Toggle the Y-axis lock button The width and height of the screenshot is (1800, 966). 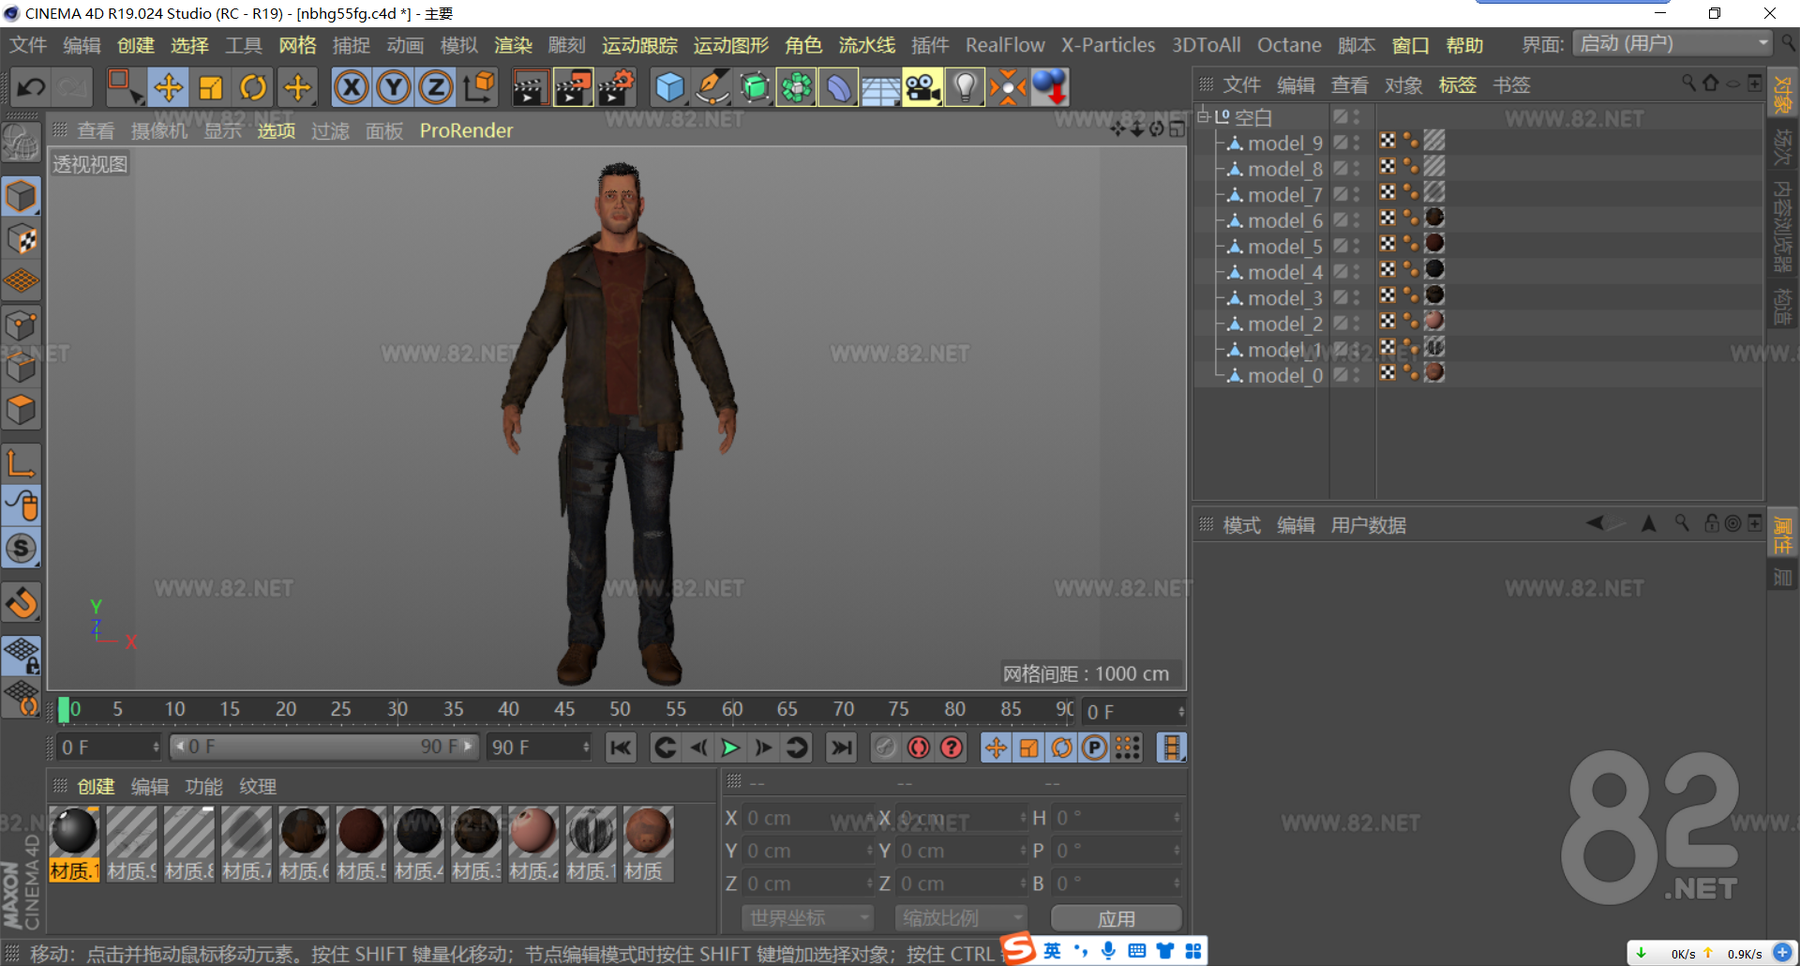pyautogui.click(x=393, y=87)
